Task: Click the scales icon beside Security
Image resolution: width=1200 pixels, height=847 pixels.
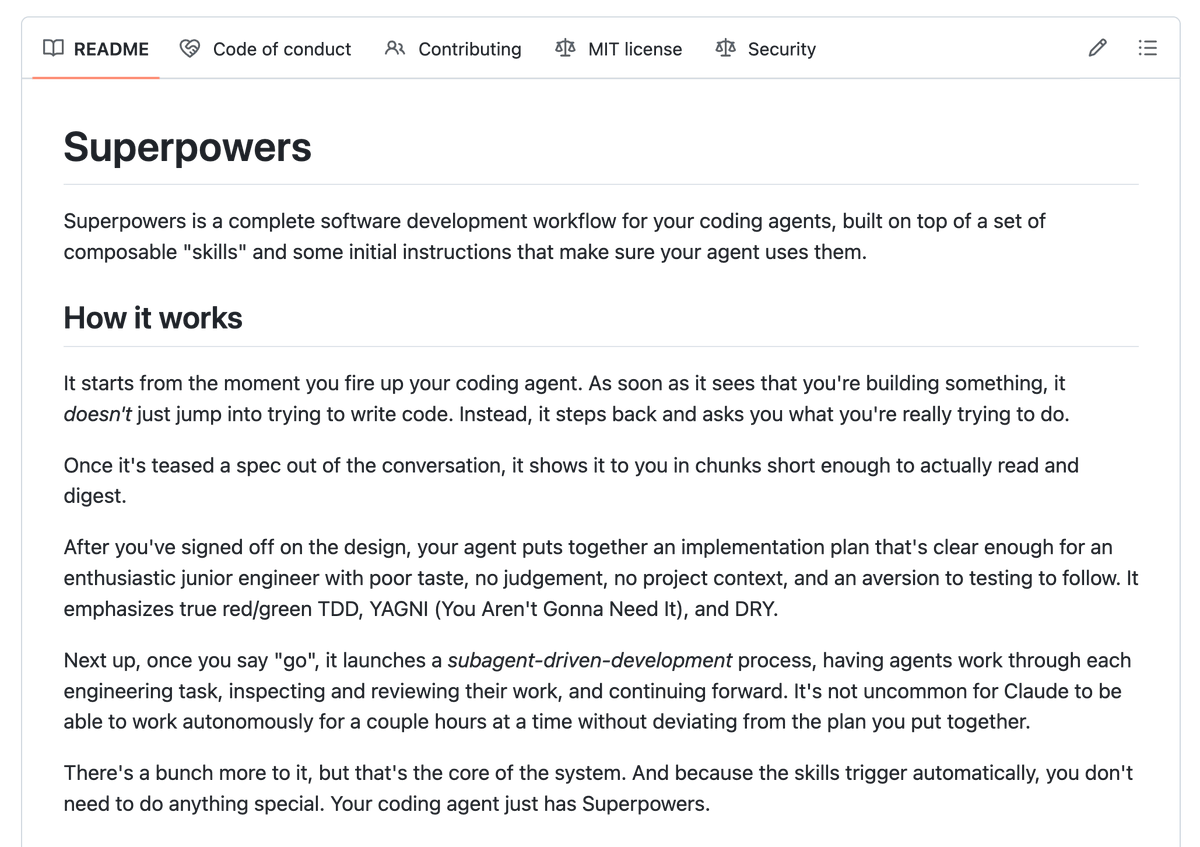Action: (725, 48)
